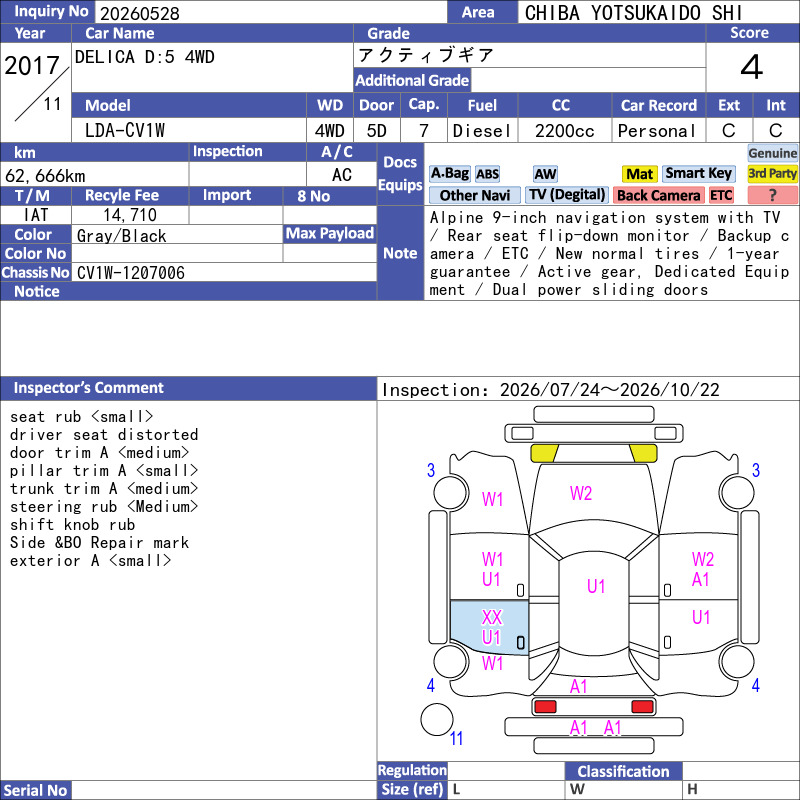This screenshot has height=800, width=800.
Task: Click inquiry number 20260528
Action: [140, 14]
